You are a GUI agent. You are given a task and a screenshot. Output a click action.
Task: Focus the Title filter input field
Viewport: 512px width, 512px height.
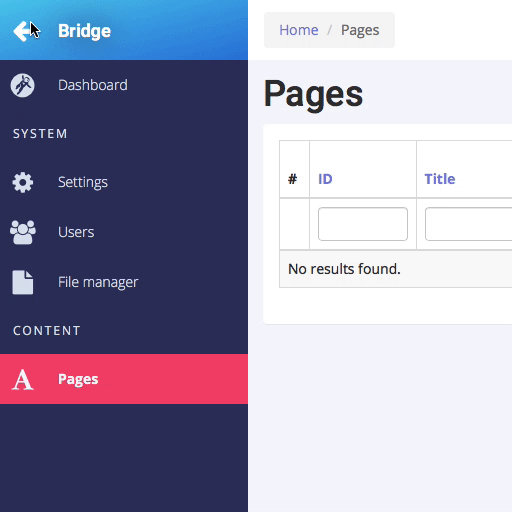click(x=468, y=224)
